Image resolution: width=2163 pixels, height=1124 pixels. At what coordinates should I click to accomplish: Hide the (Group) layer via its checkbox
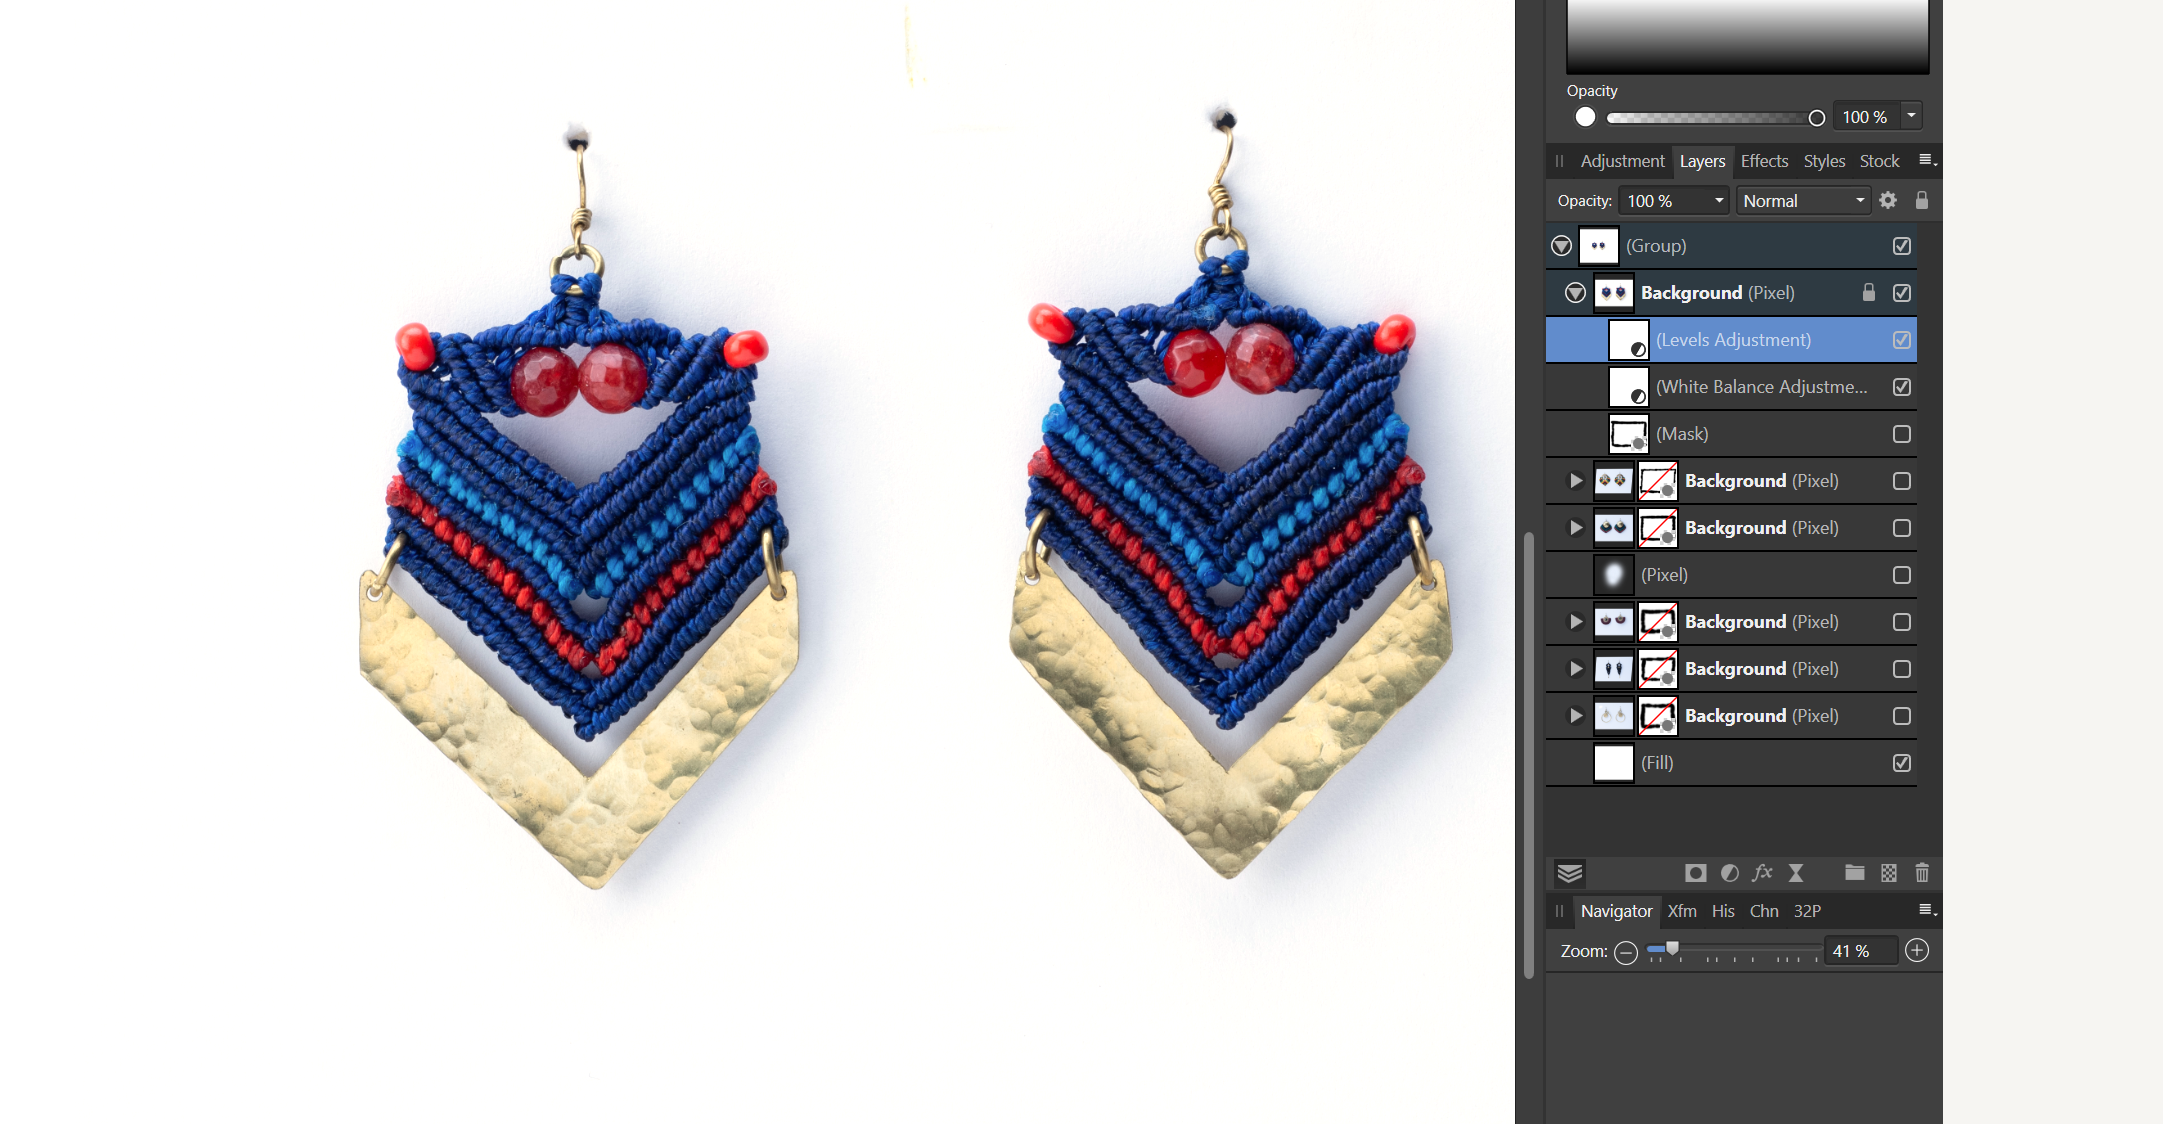point(1901,246)
